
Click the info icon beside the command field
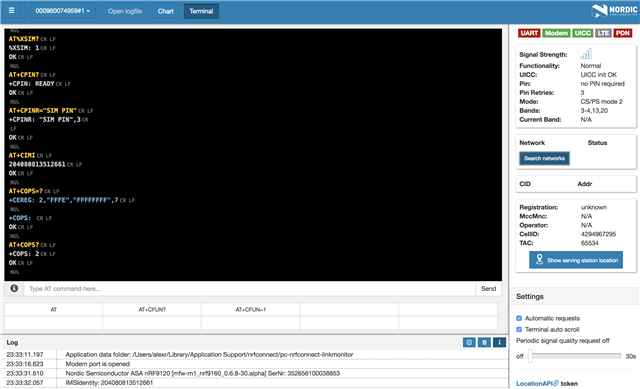point(14,288)
